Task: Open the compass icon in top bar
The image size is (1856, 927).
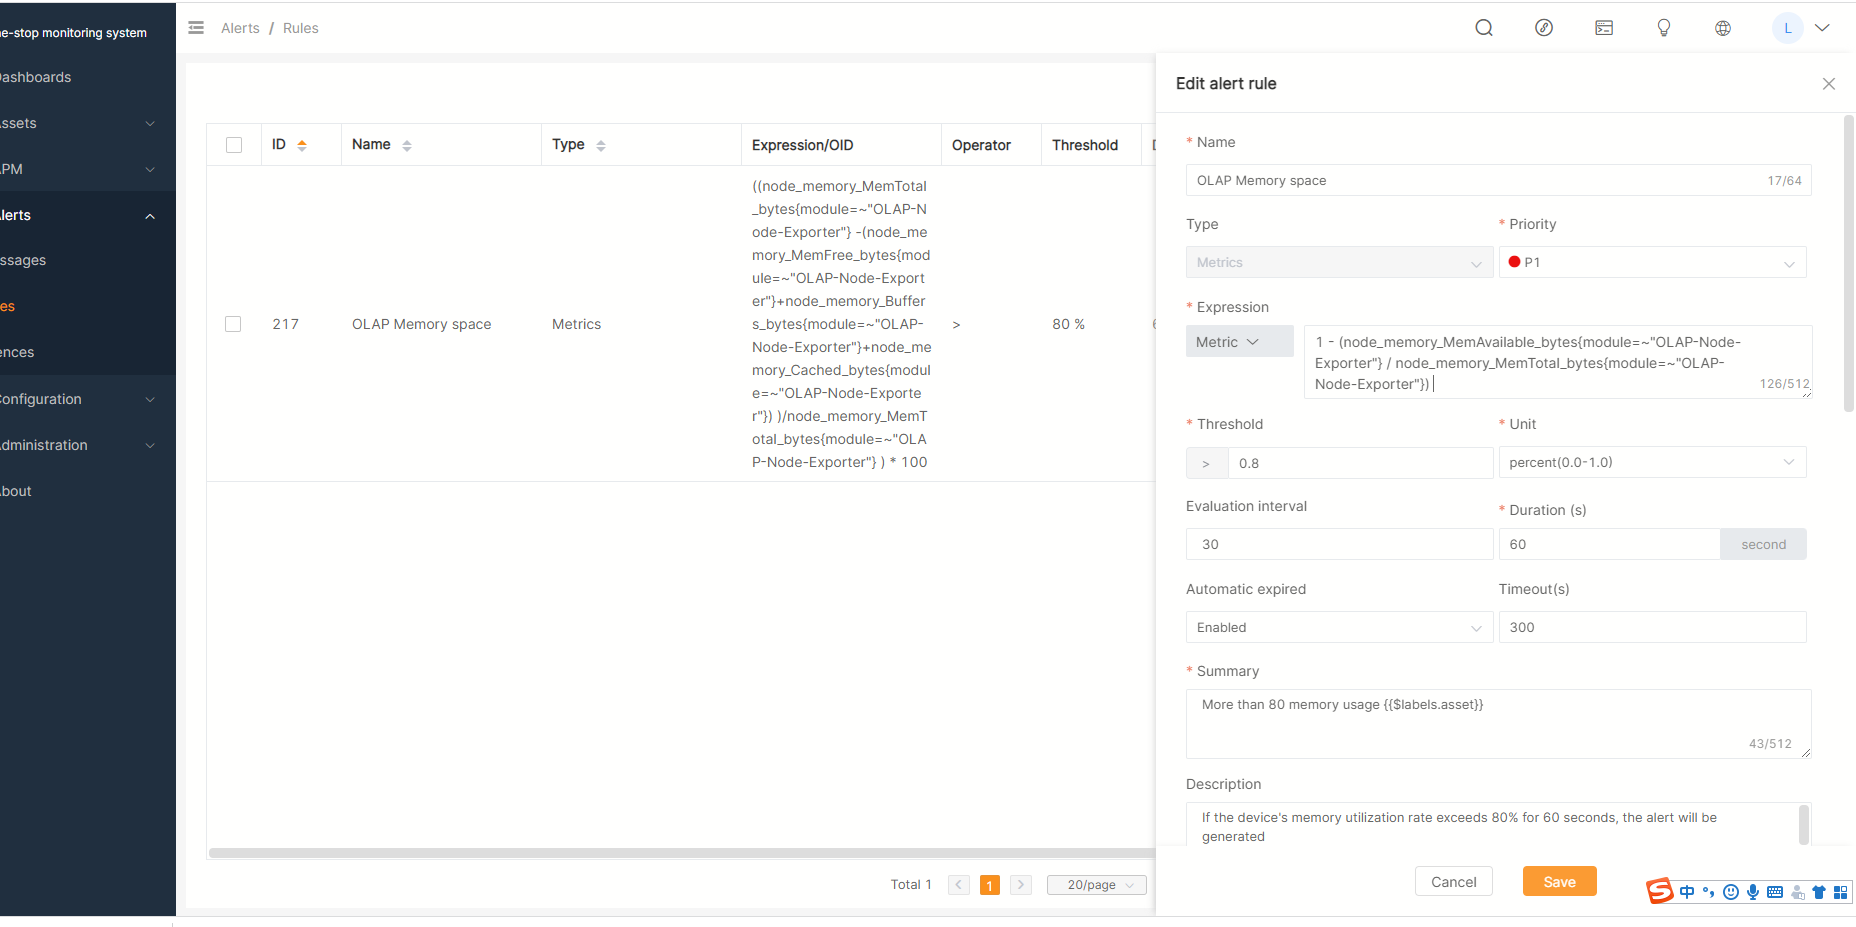Action: 1544,28
